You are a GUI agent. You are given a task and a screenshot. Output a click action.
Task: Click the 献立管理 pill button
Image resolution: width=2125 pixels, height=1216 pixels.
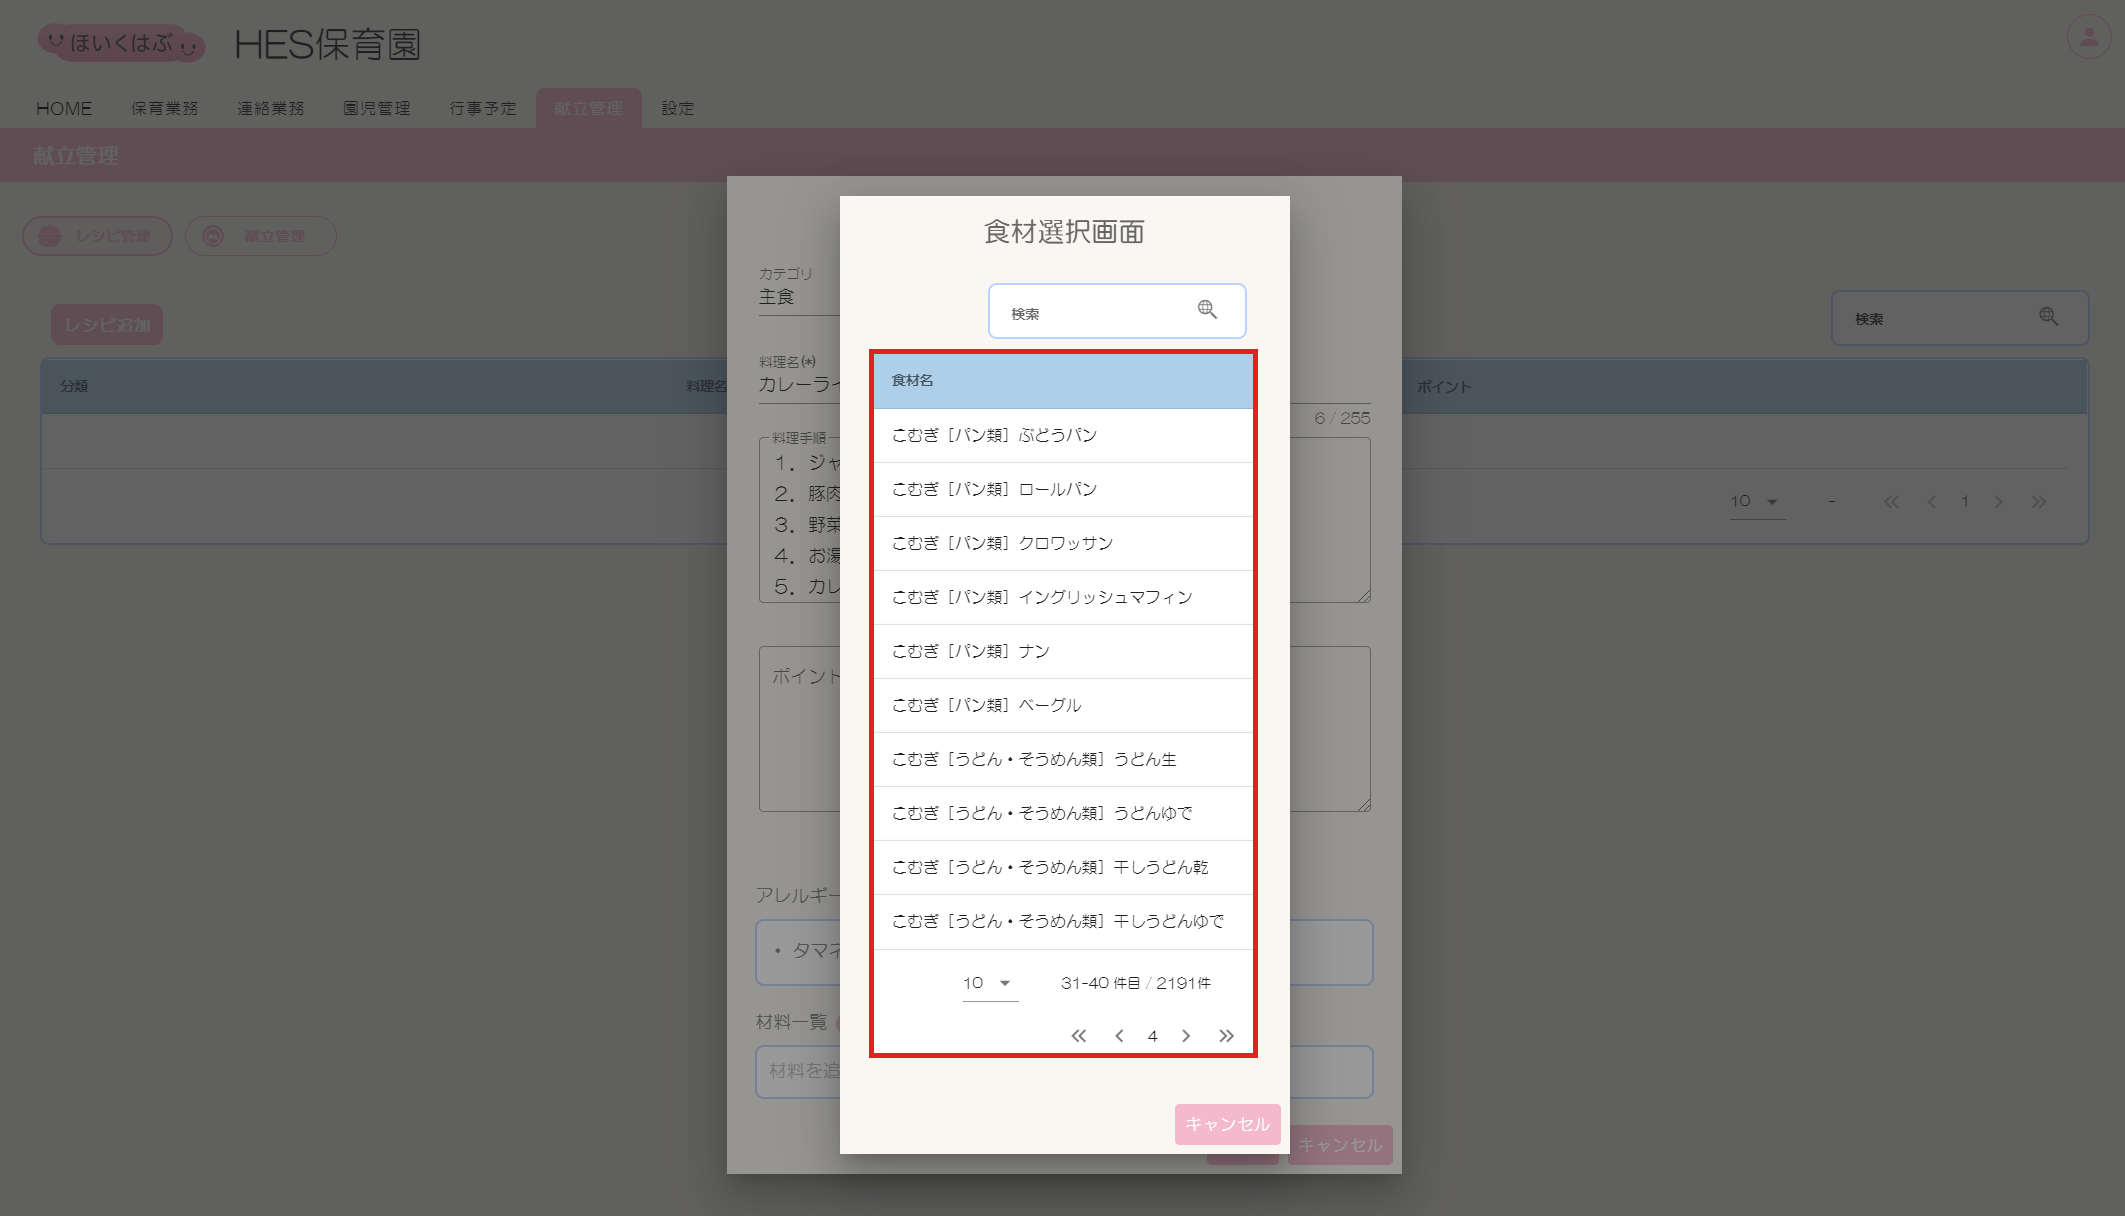pos(261,236)
